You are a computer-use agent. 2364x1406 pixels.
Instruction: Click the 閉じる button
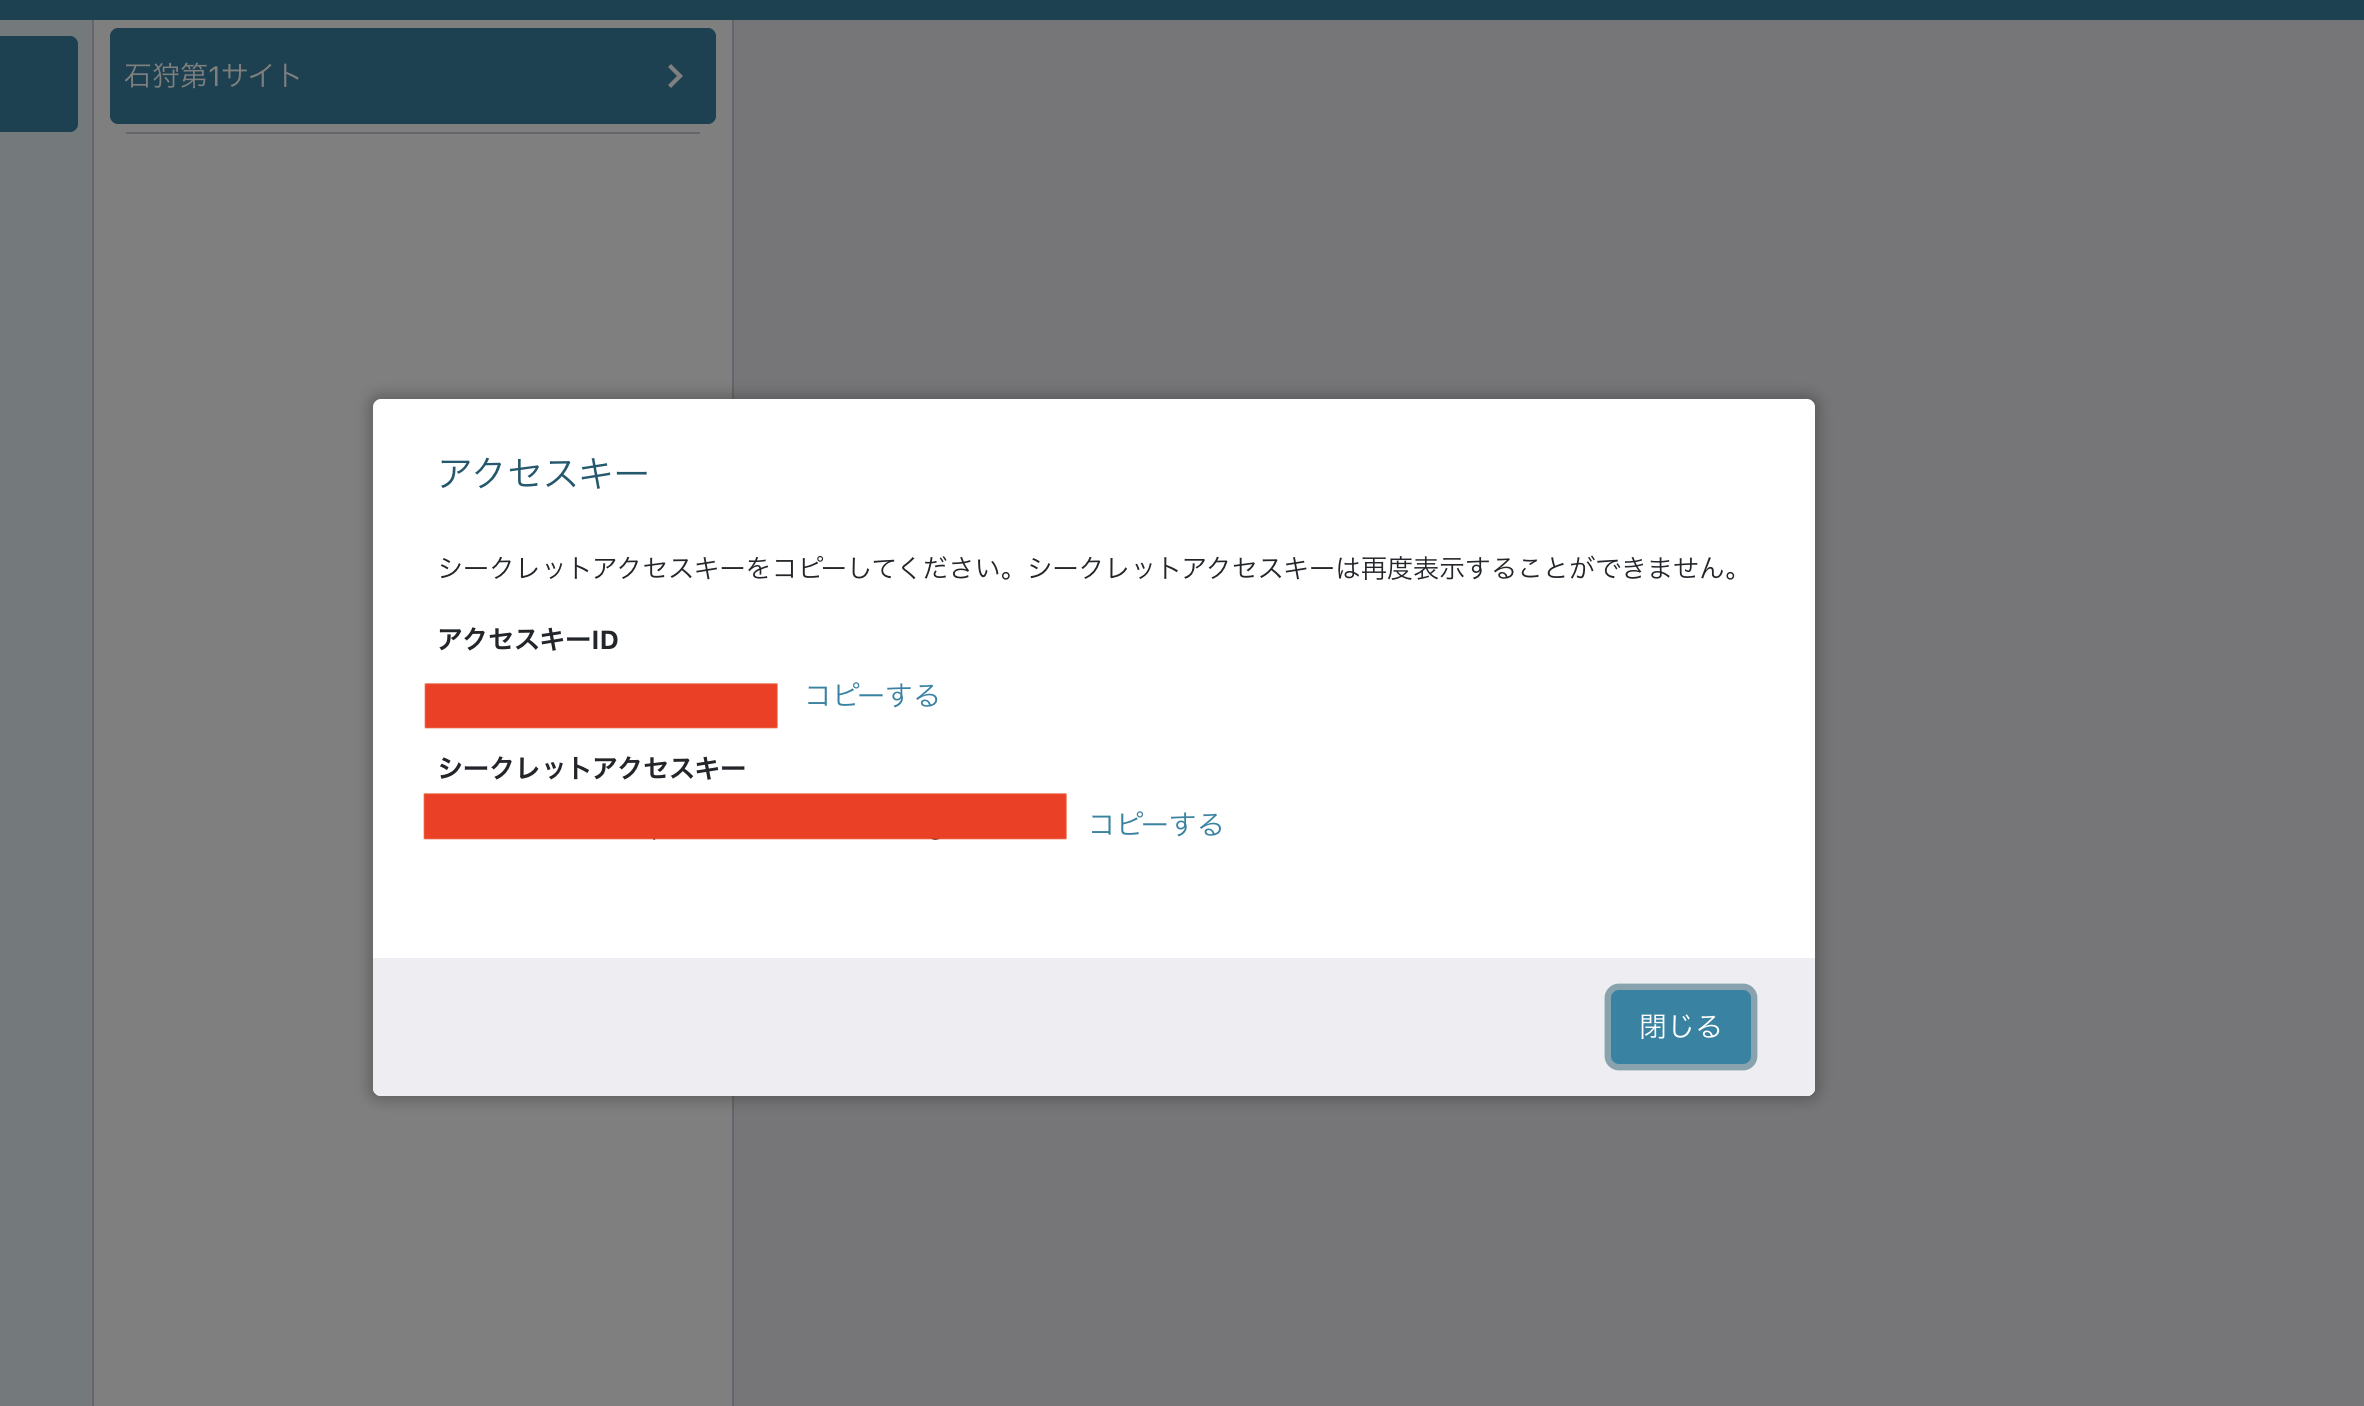point(1679,1026)
